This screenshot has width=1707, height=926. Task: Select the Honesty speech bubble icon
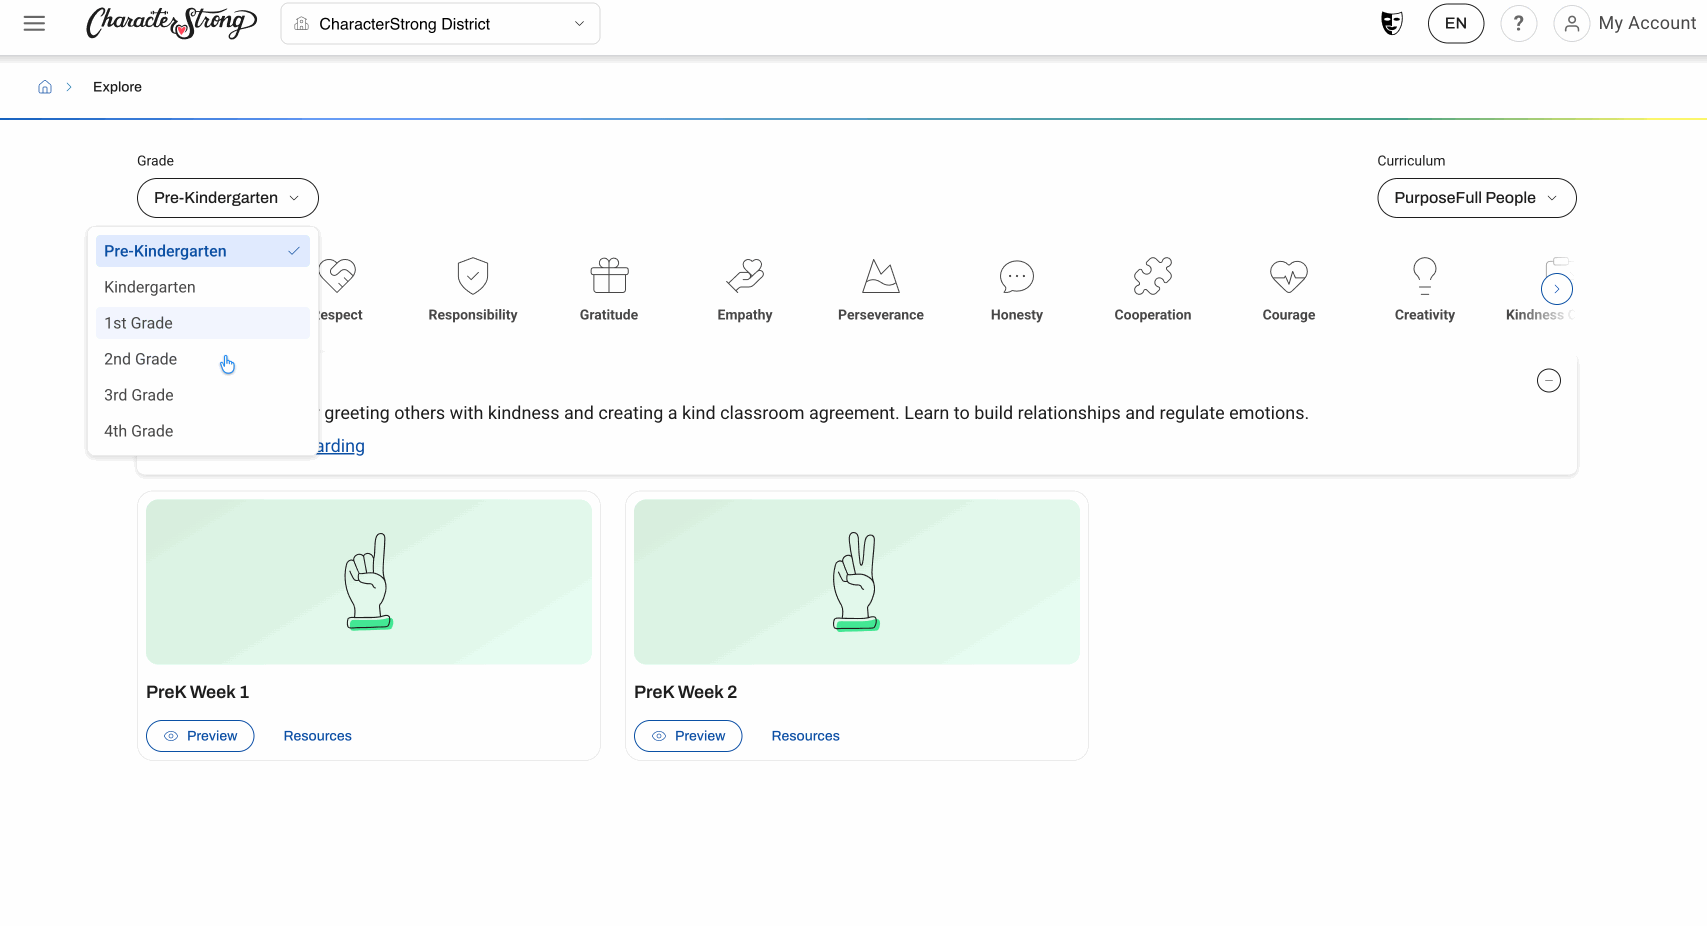point(1017,276)
